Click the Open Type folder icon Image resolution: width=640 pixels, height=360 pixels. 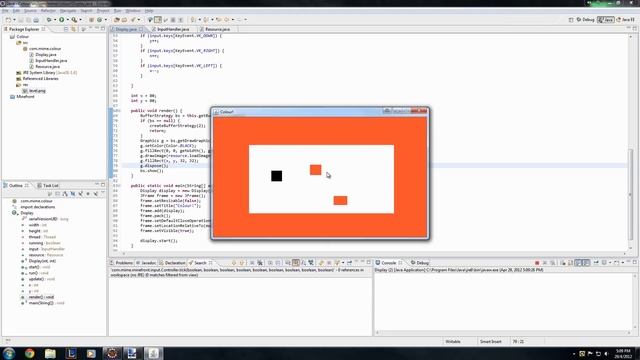pos(117,20)
